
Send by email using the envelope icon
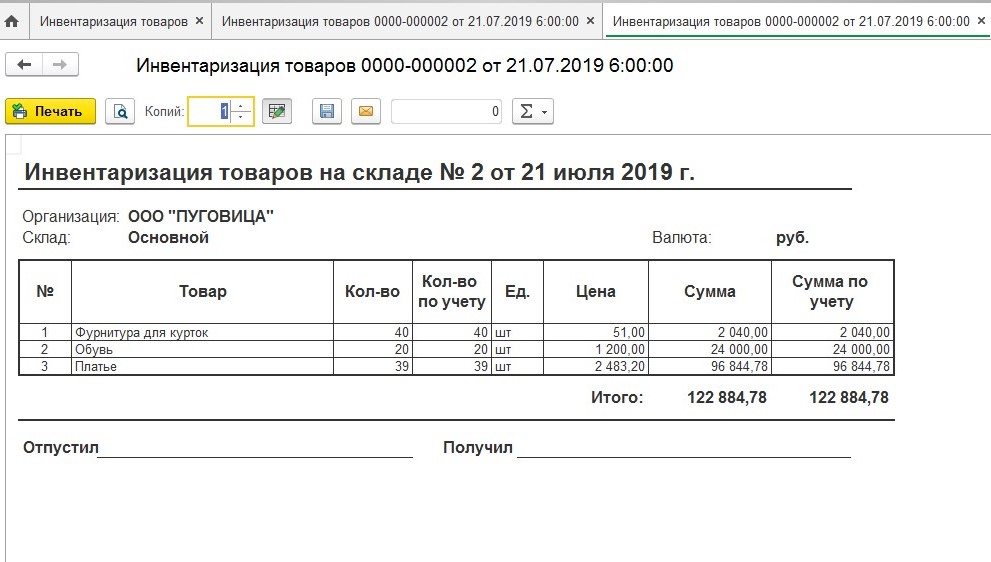click(365, 112)
